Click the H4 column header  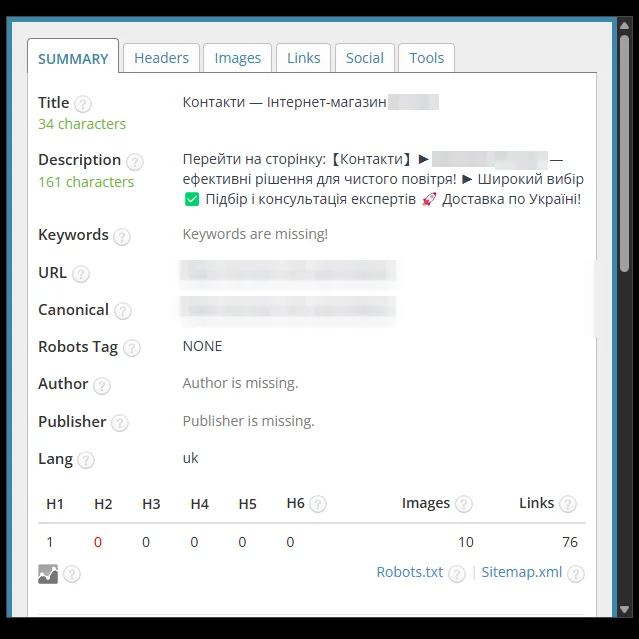coord(200,504)
